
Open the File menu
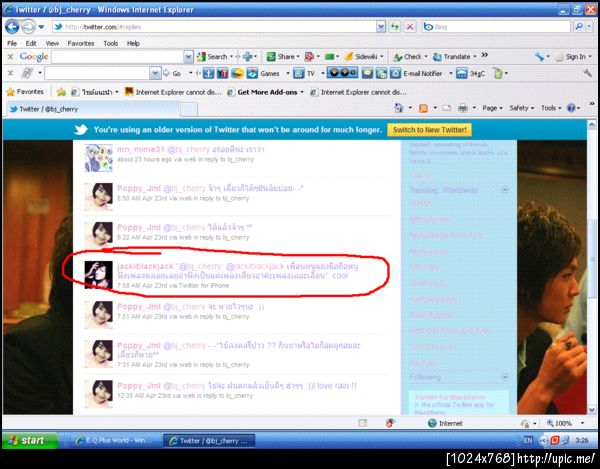pos(12,43)
